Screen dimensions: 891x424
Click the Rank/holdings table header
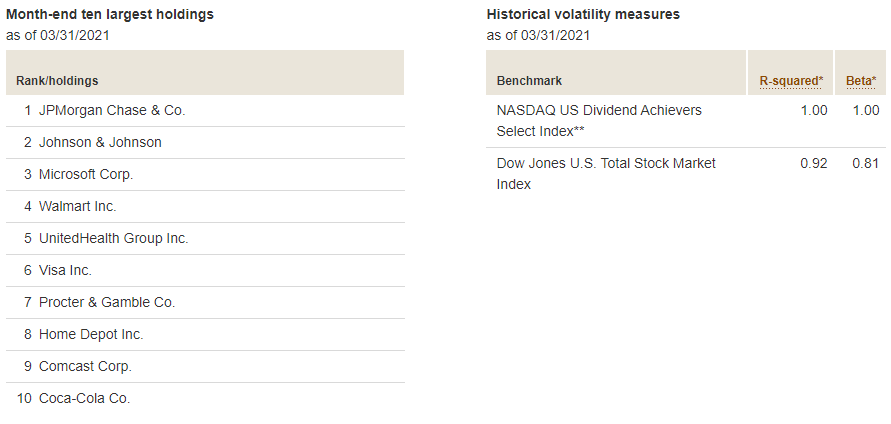click(x=57, y=81)
